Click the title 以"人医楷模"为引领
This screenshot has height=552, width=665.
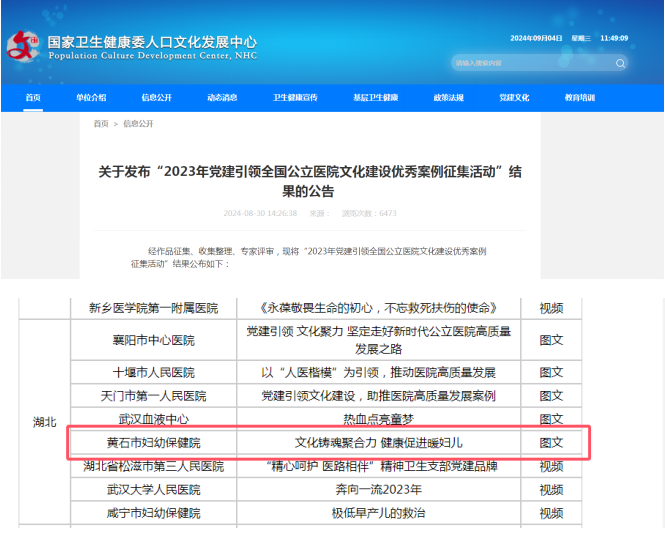(378, 373)
